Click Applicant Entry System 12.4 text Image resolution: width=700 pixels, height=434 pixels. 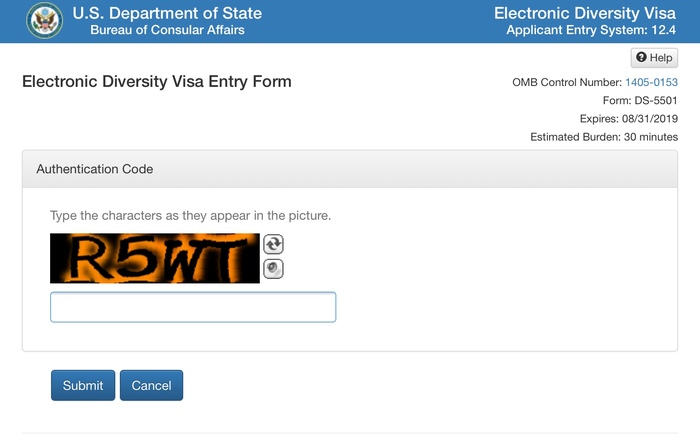point(592,30)
